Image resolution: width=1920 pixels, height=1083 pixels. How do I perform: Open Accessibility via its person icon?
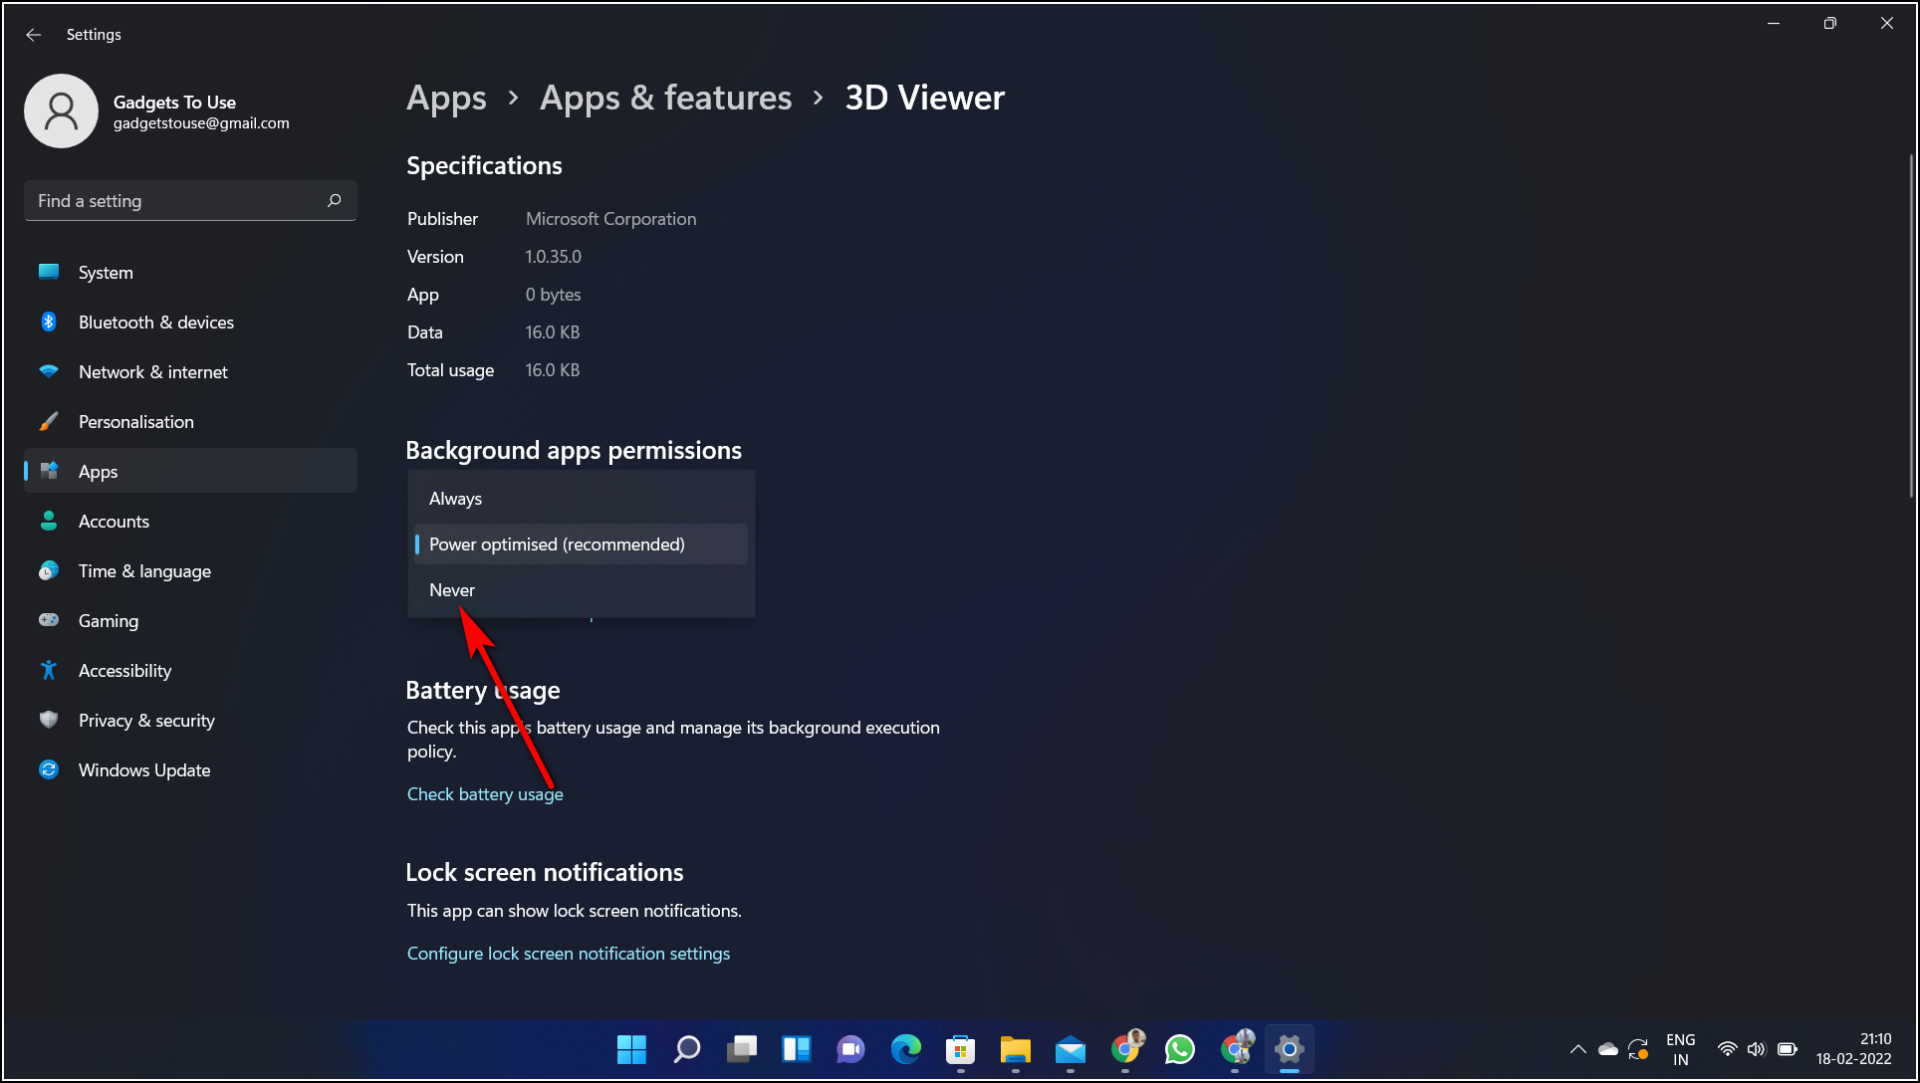[x=48, y=670]
